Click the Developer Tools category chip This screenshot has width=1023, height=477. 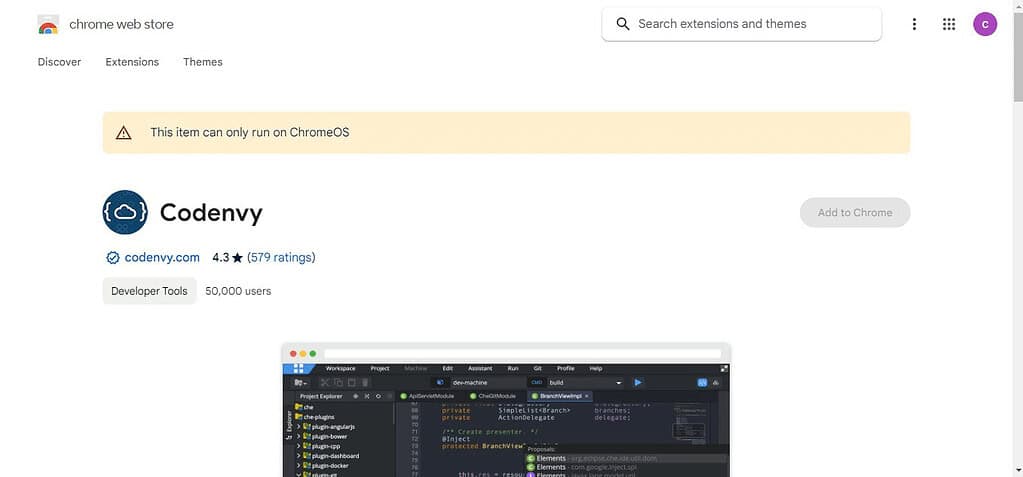(149, 291)
